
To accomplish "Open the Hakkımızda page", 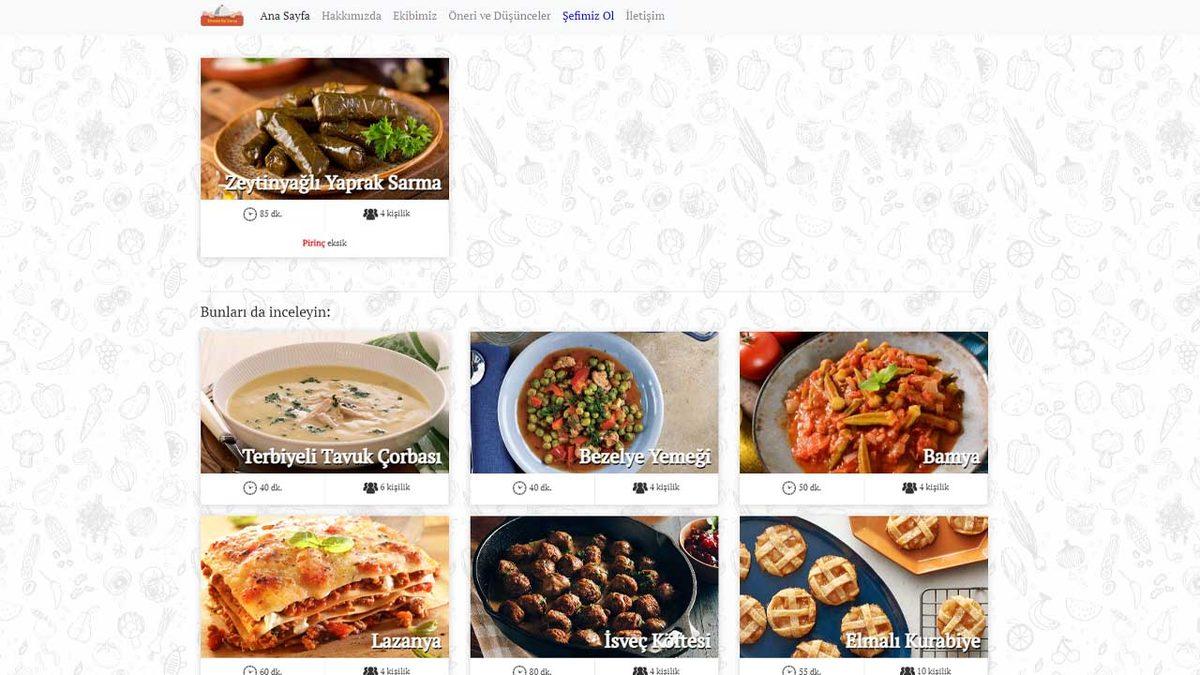I will point(351,16).
